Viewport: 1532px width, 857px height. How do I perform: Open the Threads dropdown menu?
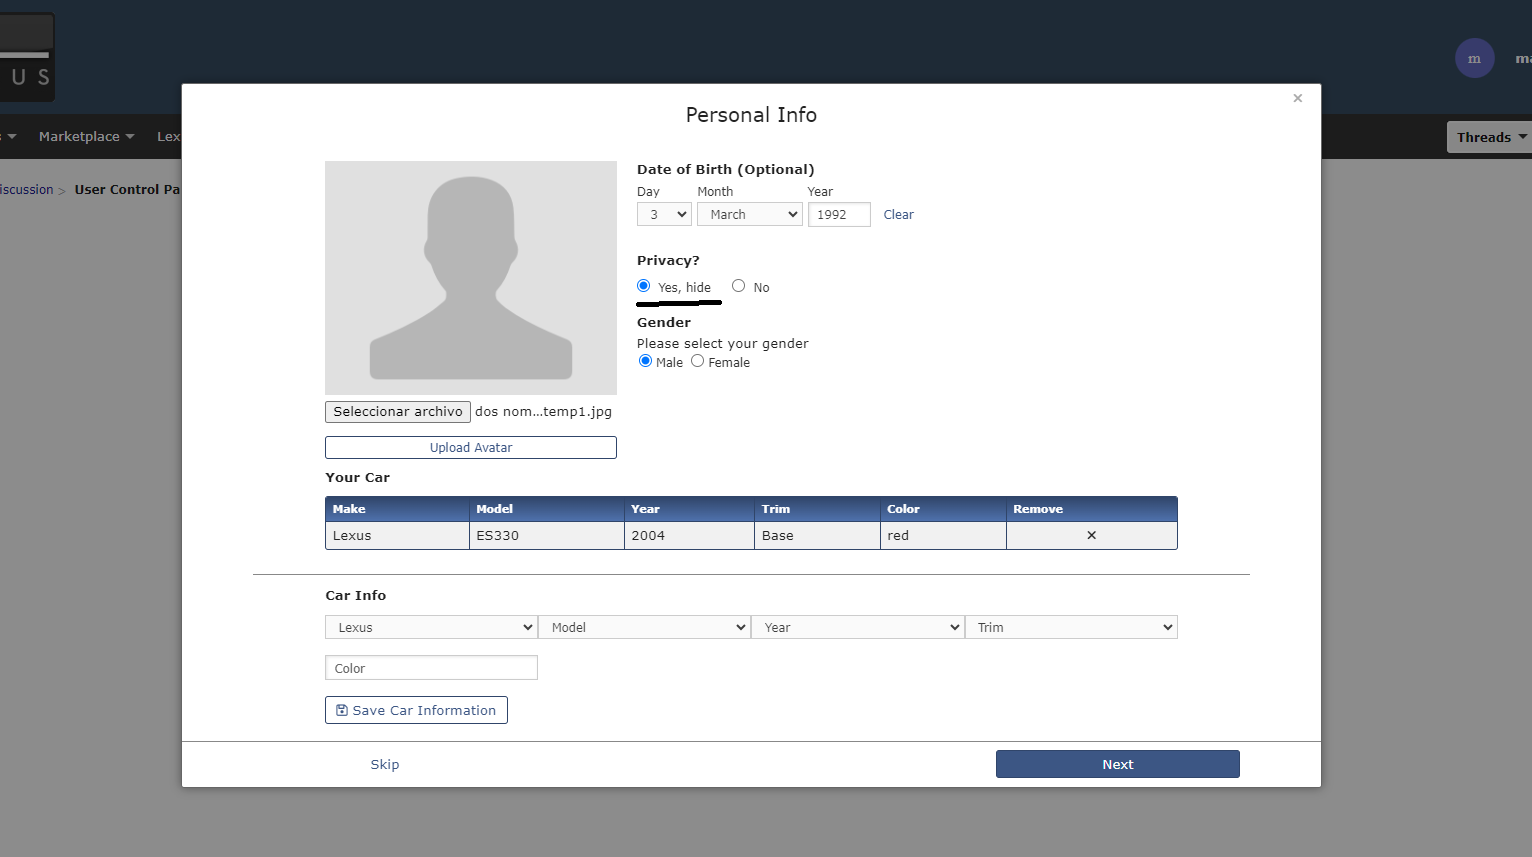pyautogui.click(x=1490, y=137)
